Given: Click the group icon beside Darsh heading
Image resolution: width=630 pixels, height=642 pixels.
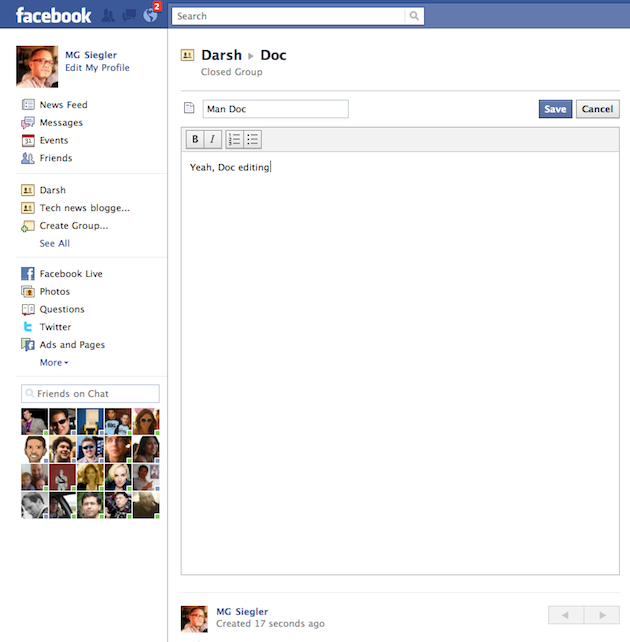Looking at the screenshot, I should click(187, 55).
